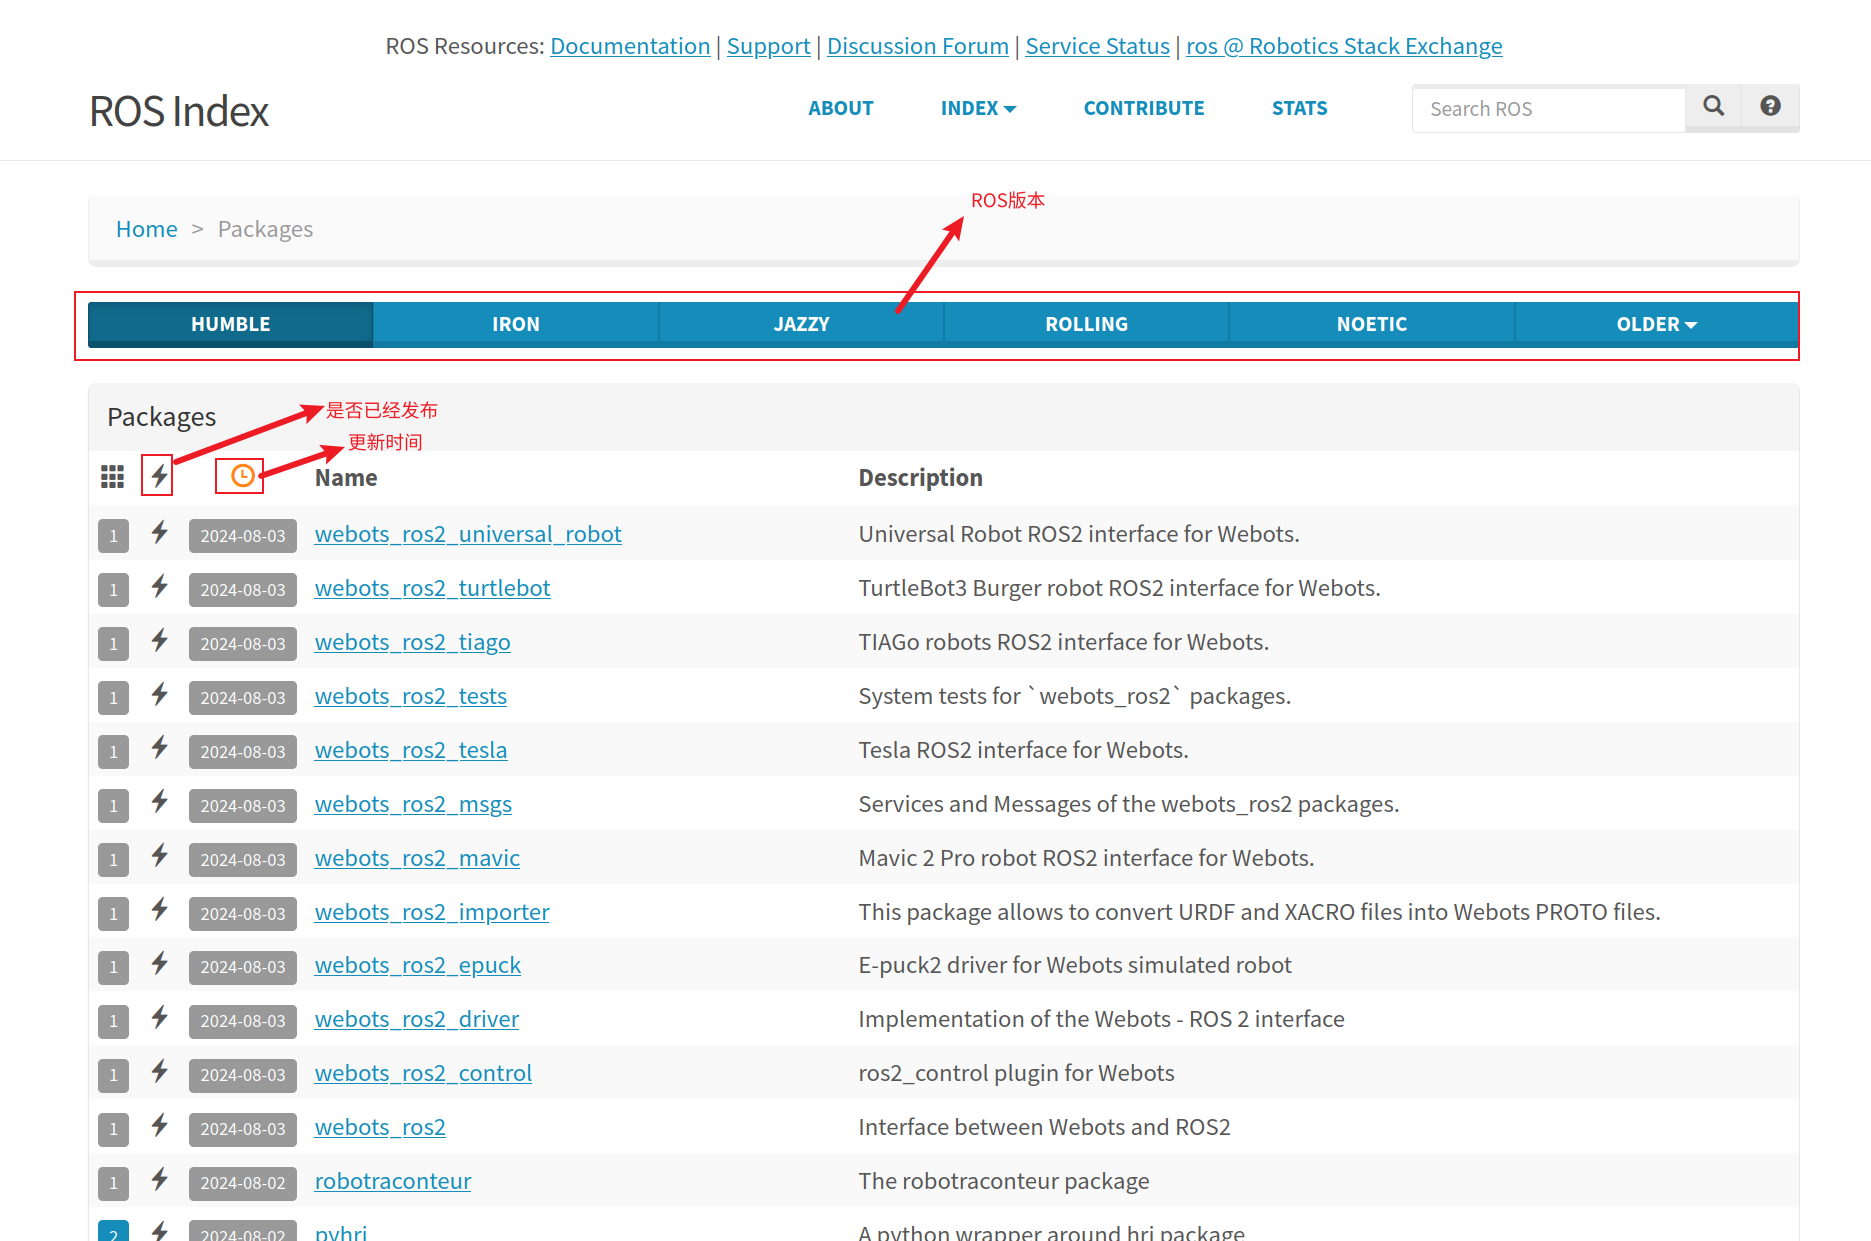
Task: Open the Support resource link
Action: coord(769,46)
